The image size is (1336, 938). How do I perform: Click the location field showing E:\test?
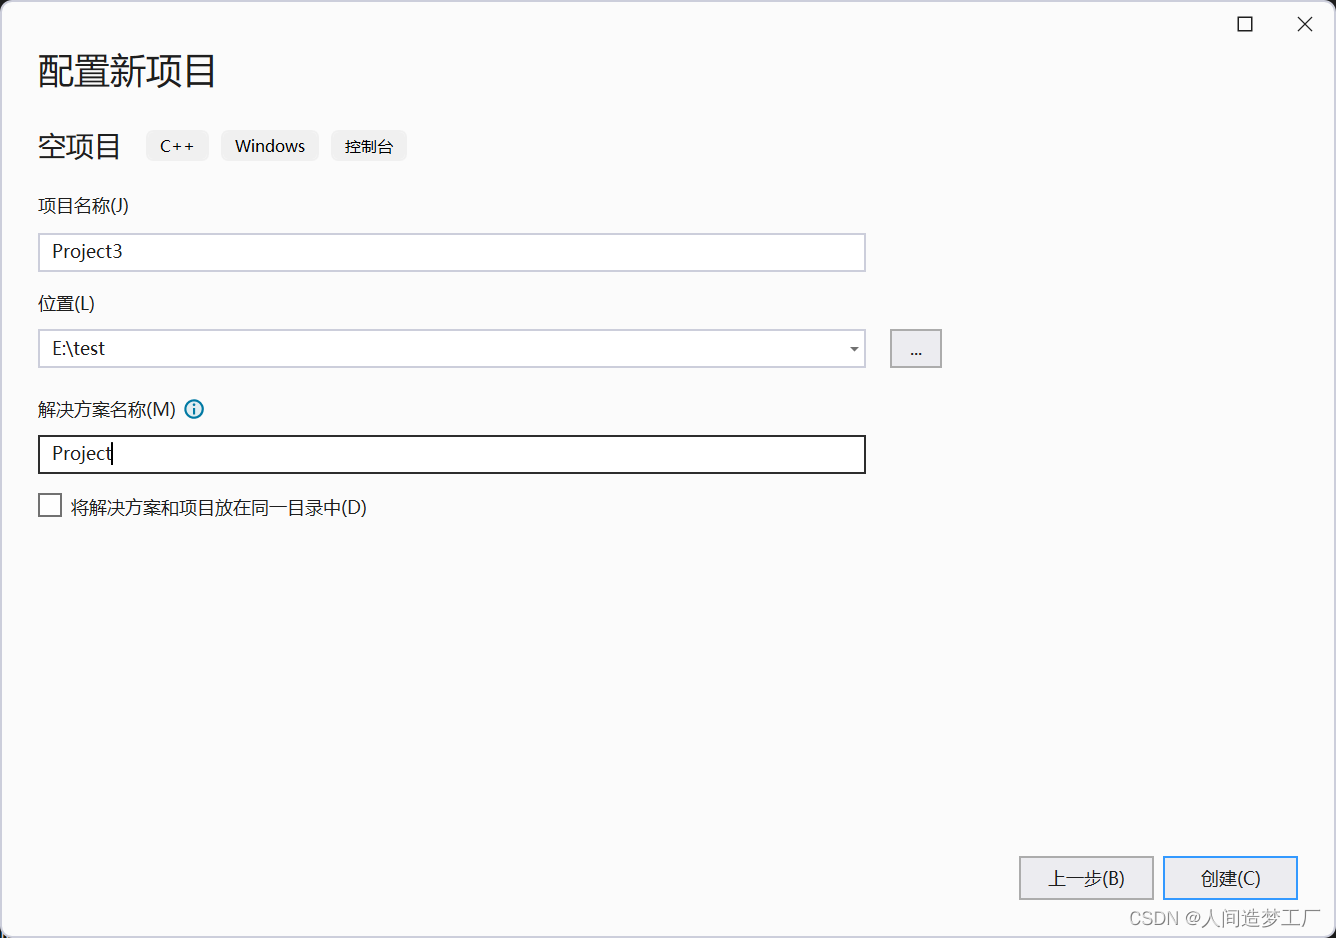(451, 349)
